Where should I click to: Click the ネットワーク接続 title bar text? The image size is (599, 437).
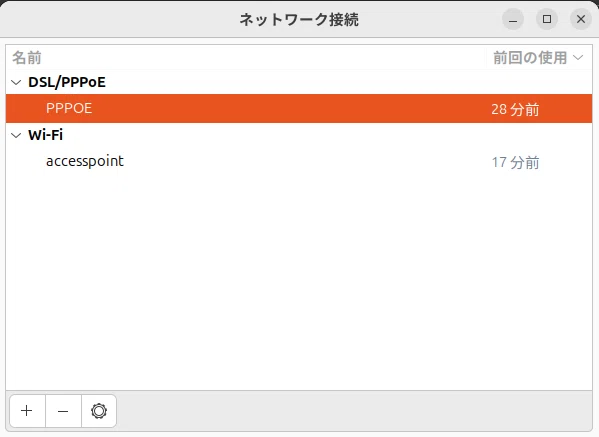(299, 19)
